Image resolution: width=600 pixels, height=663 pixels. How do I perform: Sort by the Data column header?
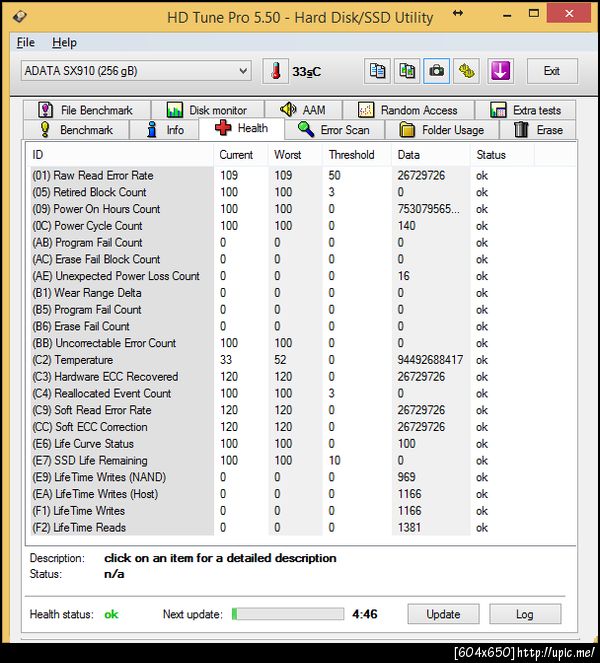point(431,155)
